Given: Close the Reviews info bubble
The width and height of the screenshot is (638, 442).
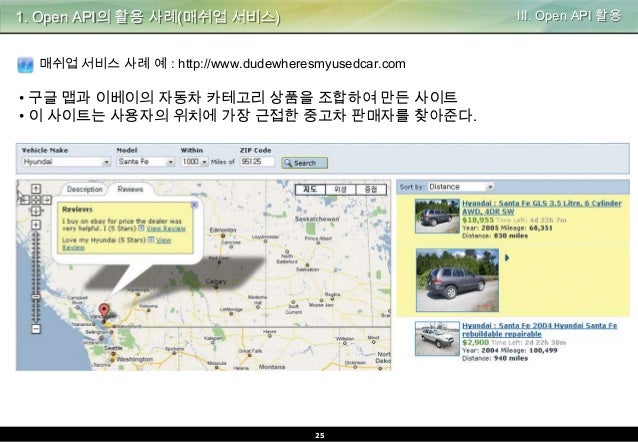Looking at the screenshot, I should [x=194, y=205].
